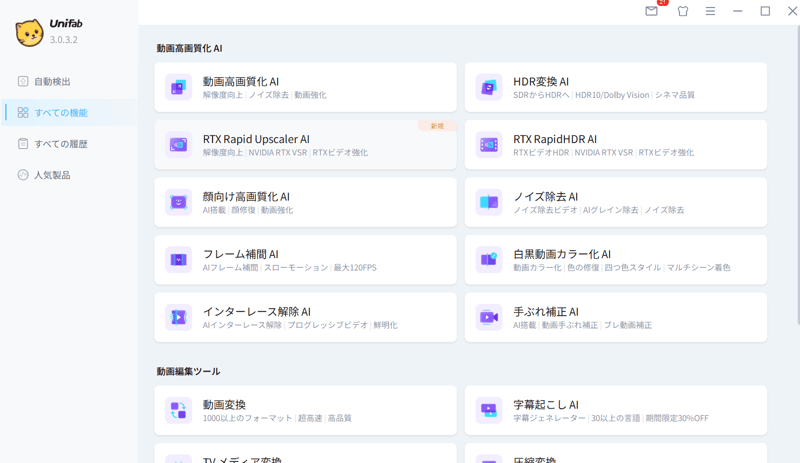Image resolution: width=800 pixels, height=463 pixels.
Task: Click the ノイズ除去 AI icon
Action: pos(489,202)
